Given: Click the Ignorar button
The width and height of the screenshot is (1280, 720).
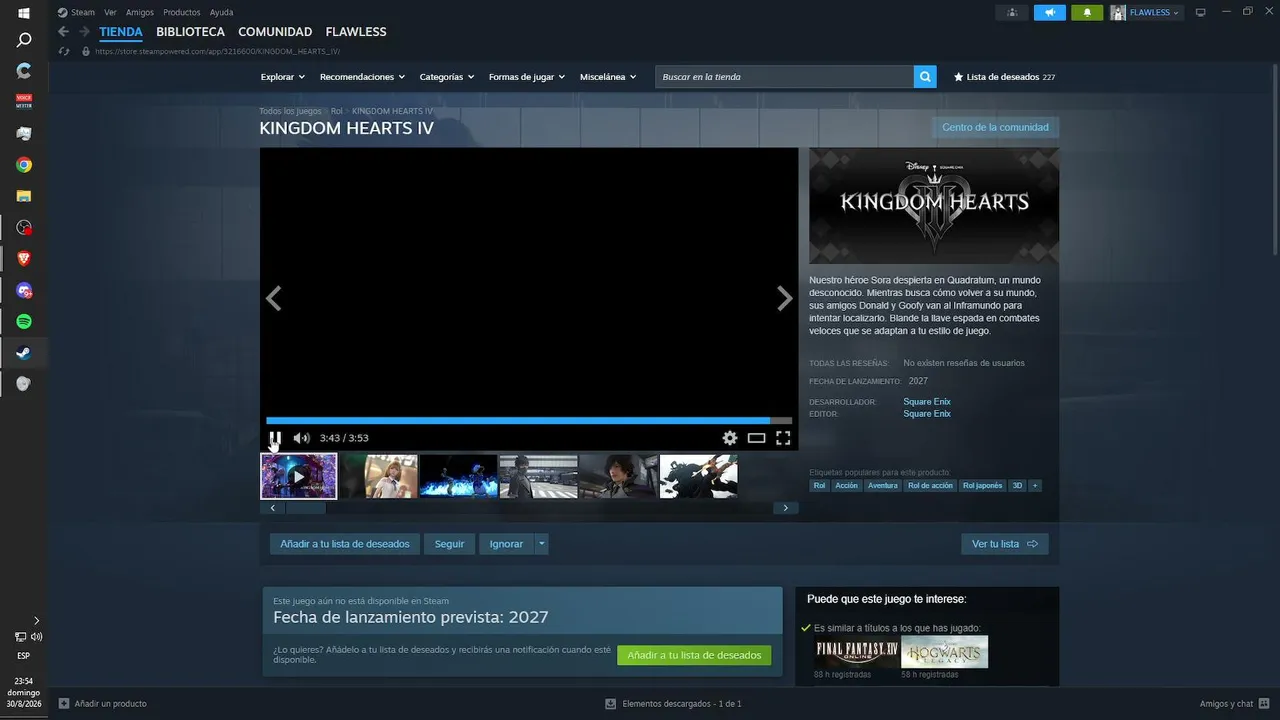Looking at the screenshot, I should (x=506, y=544).
